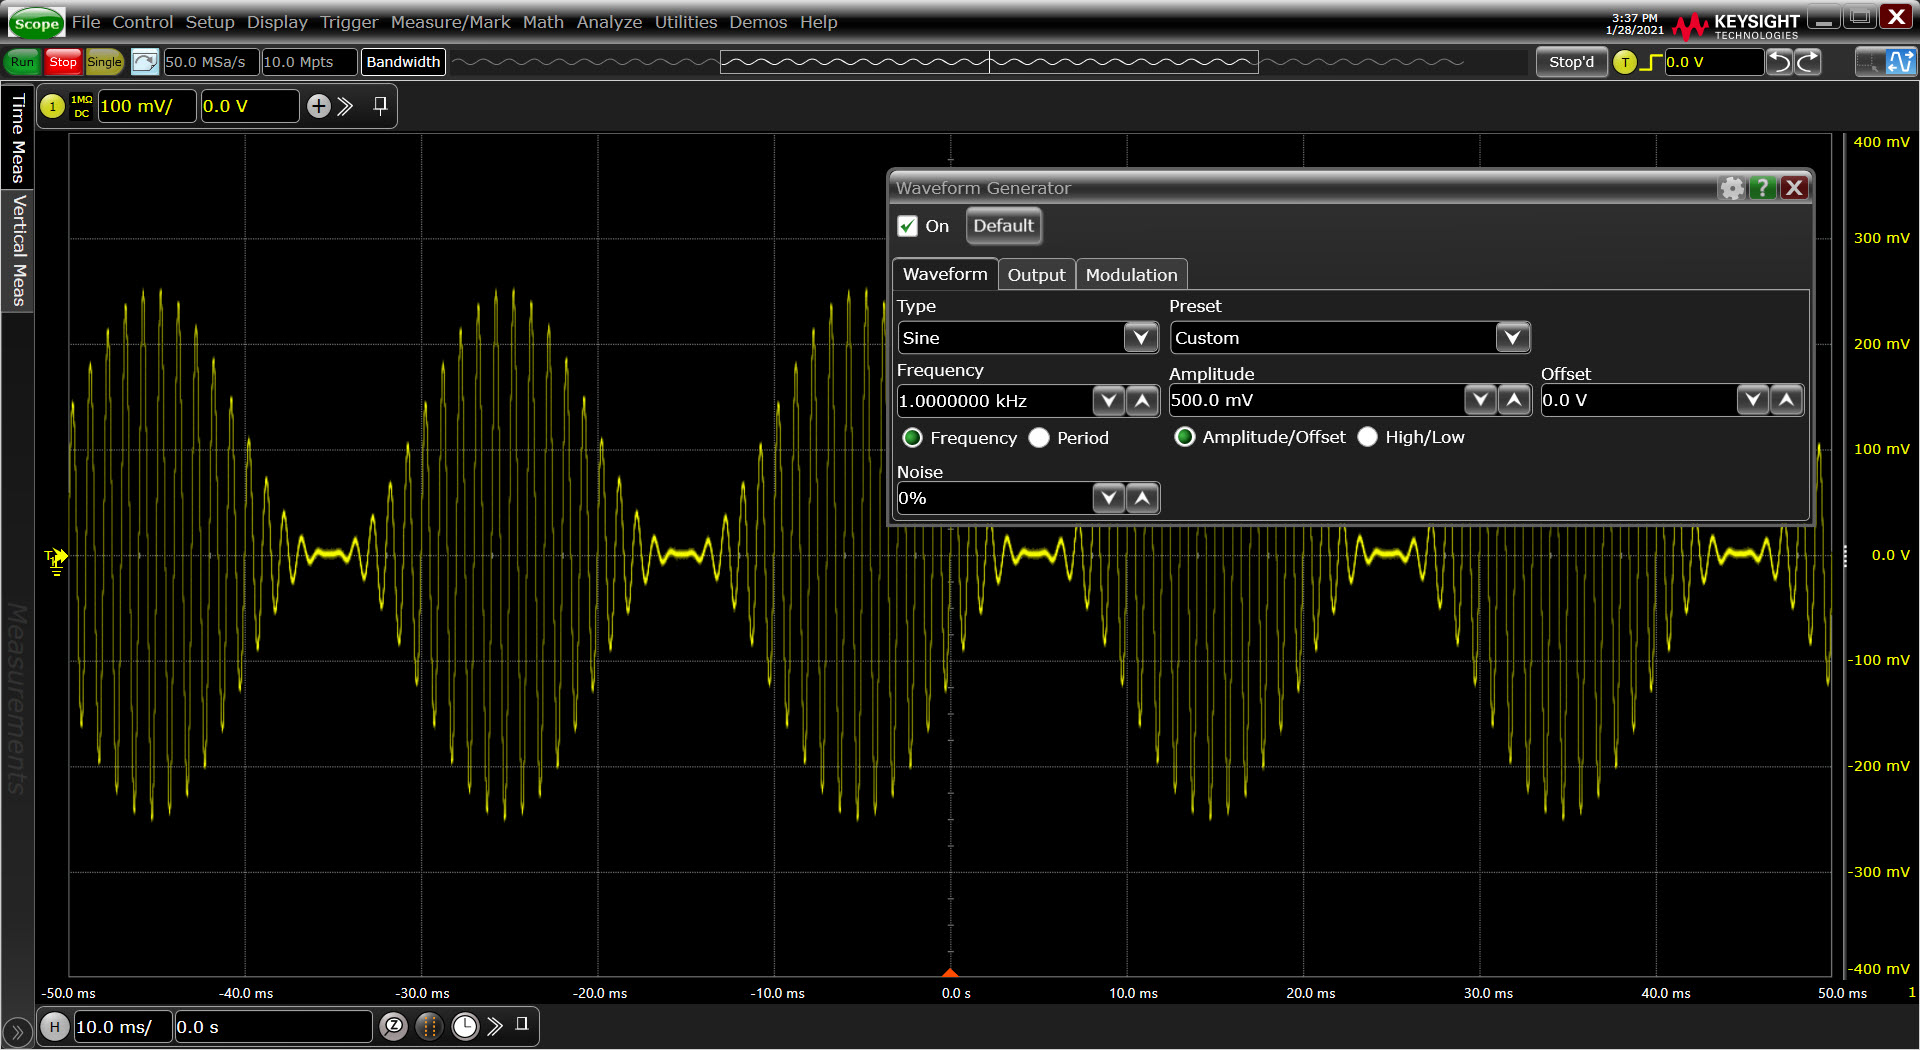Close the Waveform Generator dialog
The width and height of the screenshot is (1920, 1050).
coord(1794,188)
